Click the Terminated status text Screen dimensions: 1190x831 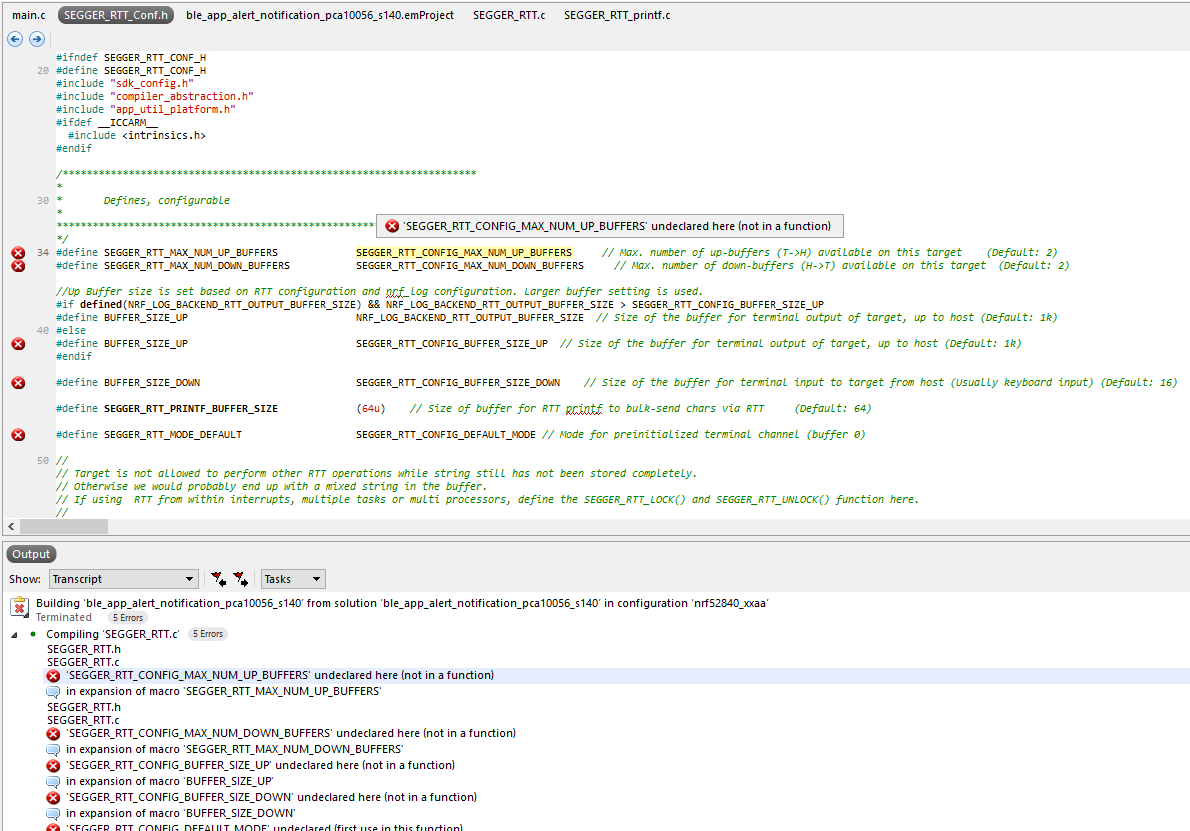tap(64, 618)
